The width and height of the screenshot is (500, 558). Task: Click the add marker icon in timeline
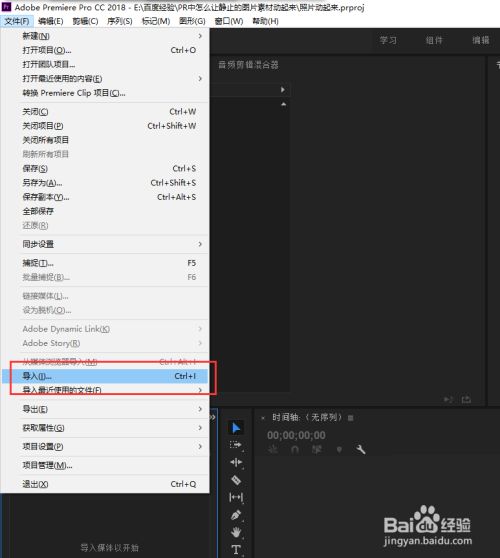tap(339, 450)
